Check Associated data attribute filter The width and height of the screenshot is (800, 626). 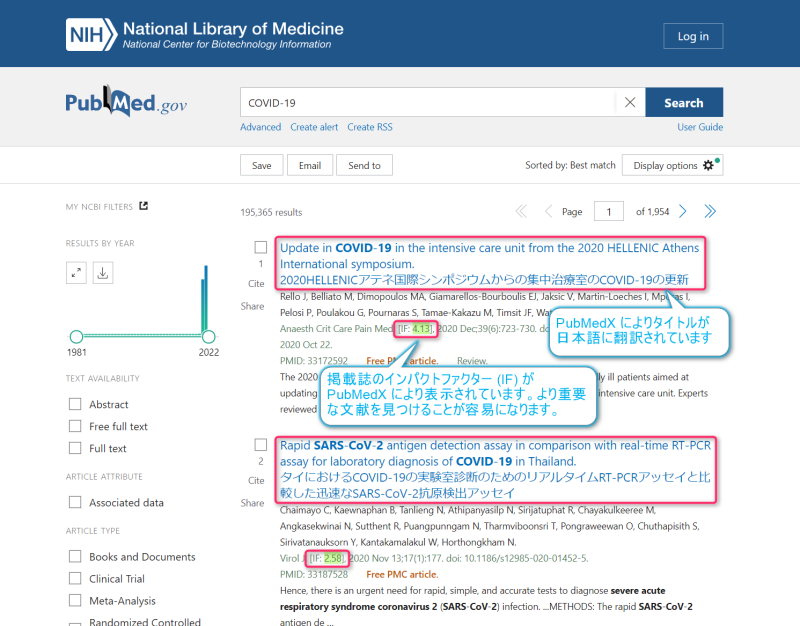(x=75, y=502)
